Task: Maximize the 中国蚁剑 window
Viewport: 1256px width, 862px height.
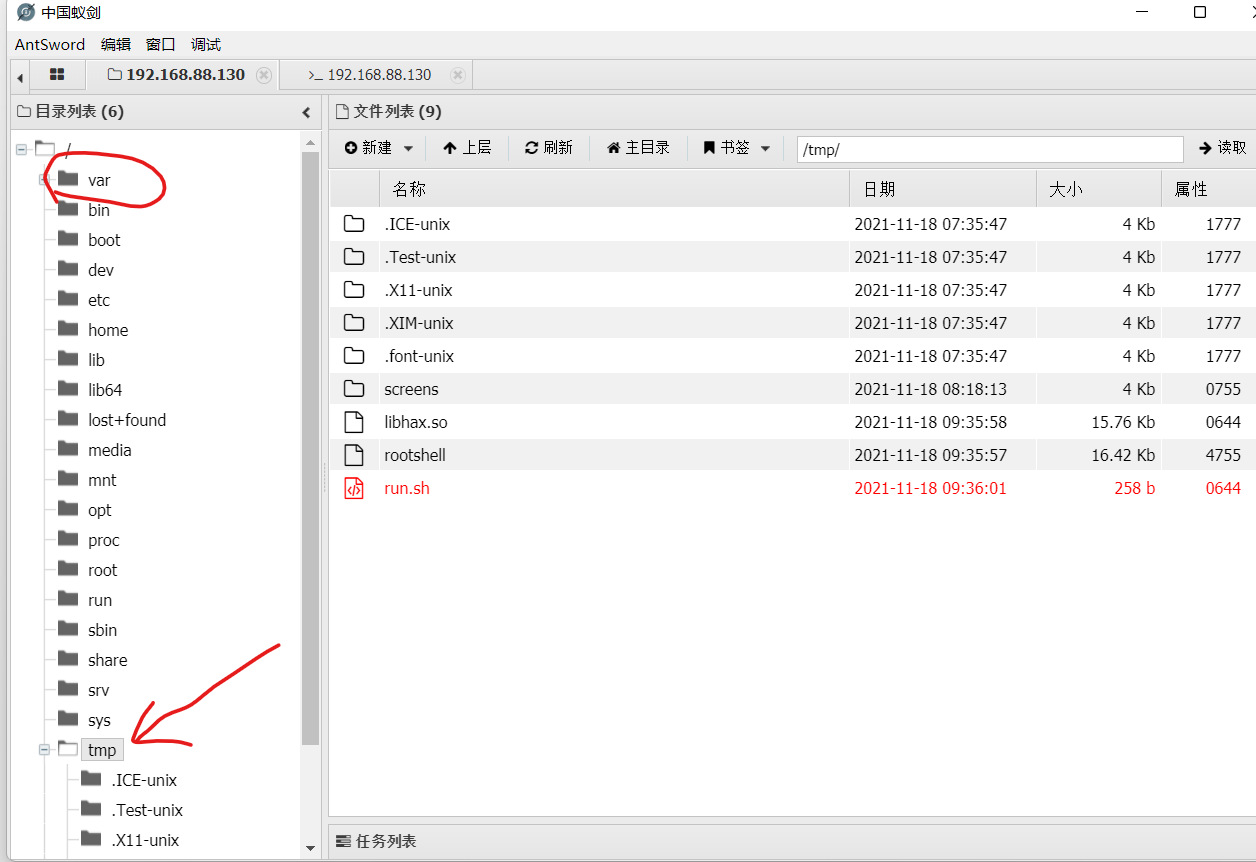Action: [x=1200, y=12]
